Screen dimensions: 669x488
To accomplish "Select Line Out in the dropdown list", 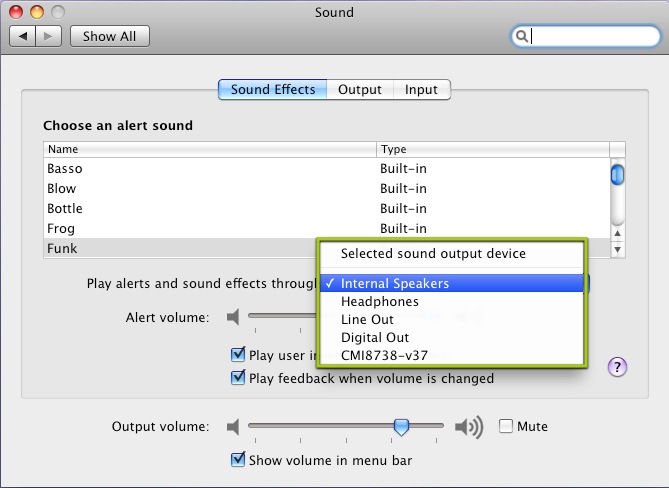I will (x=367, y=319).
